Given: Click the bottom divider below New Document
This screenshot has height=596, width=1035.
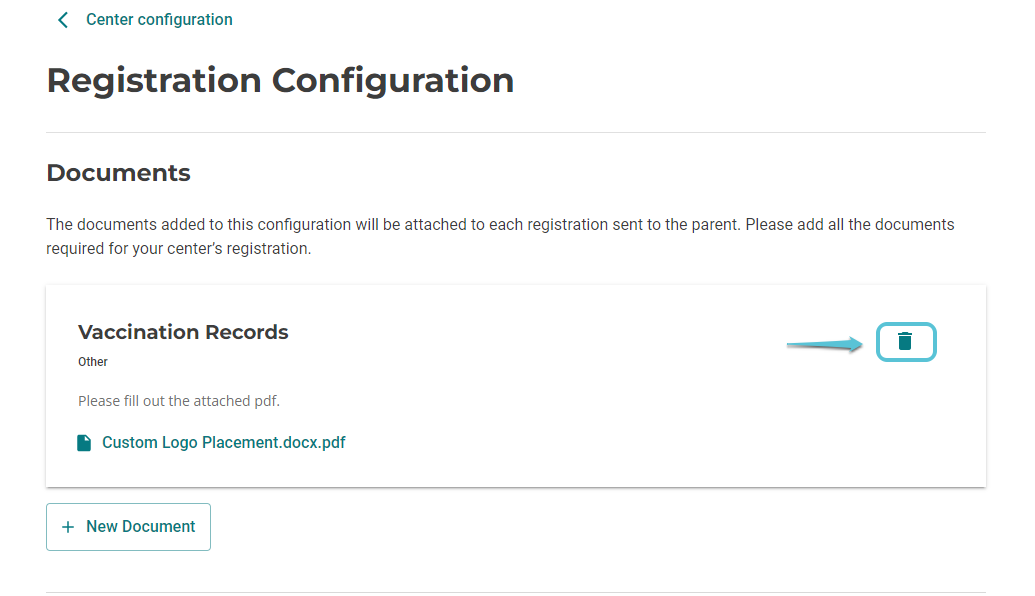Looking at the screenshot, I should (516, 592).
